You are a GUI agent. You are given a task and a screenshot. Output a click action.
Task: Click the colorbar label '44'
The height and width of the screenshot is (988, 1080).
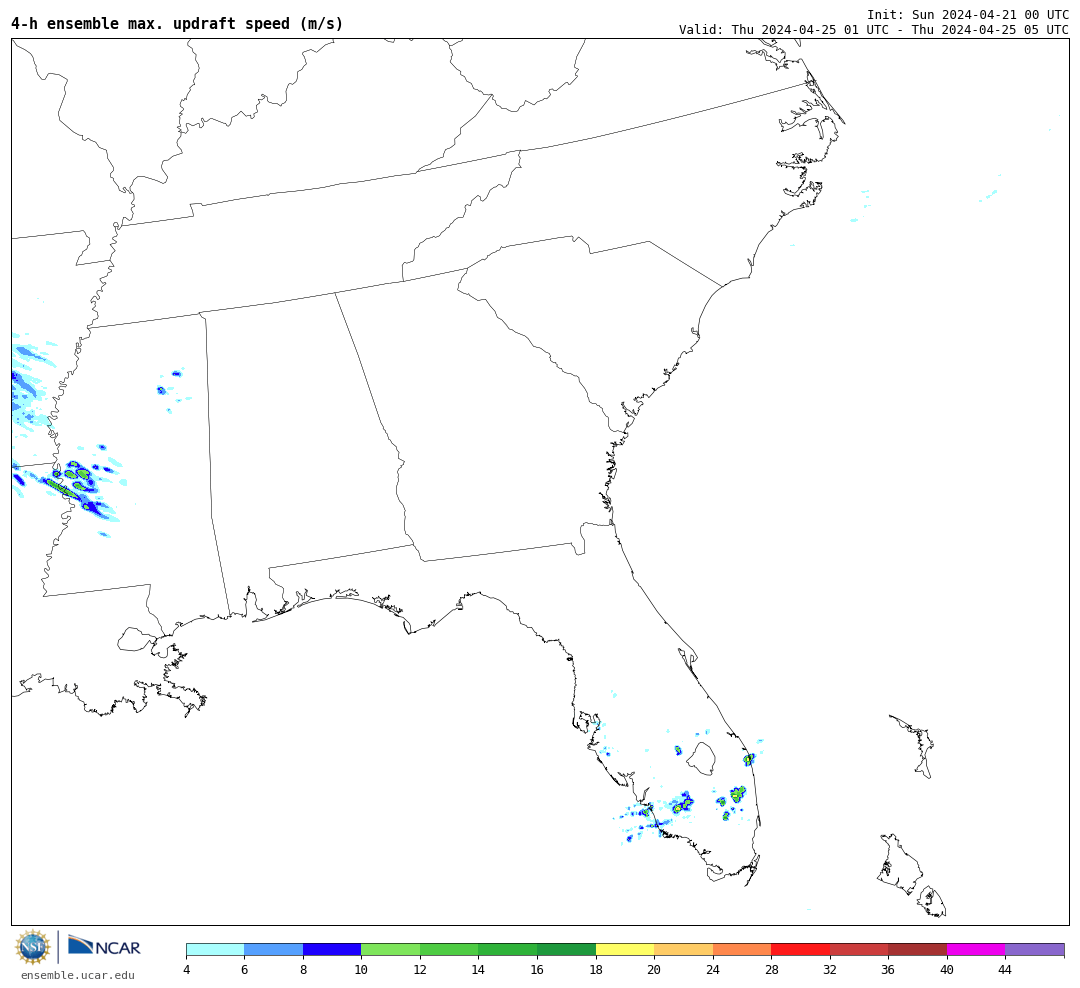(x=1005, y=969)
